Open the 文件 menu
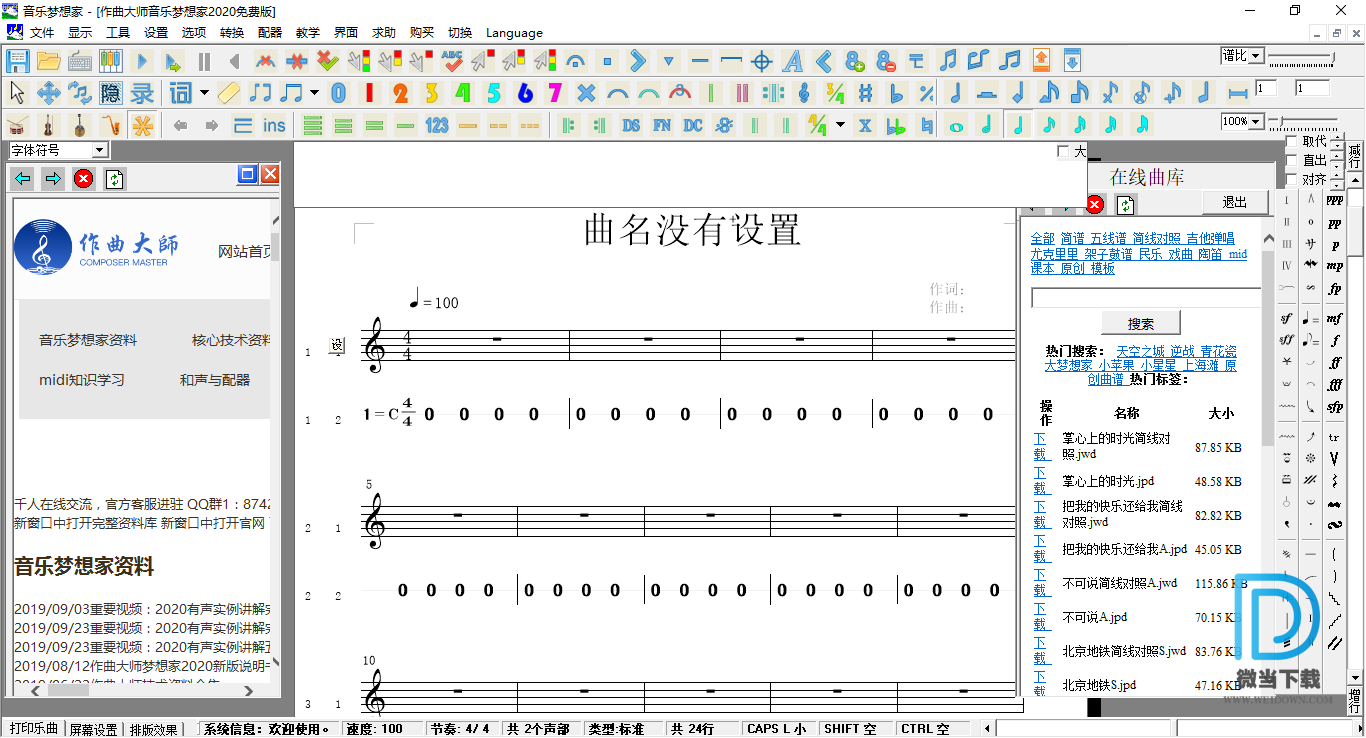The height and width of the screenshot is (738, 1366). [x=42, y=33]
